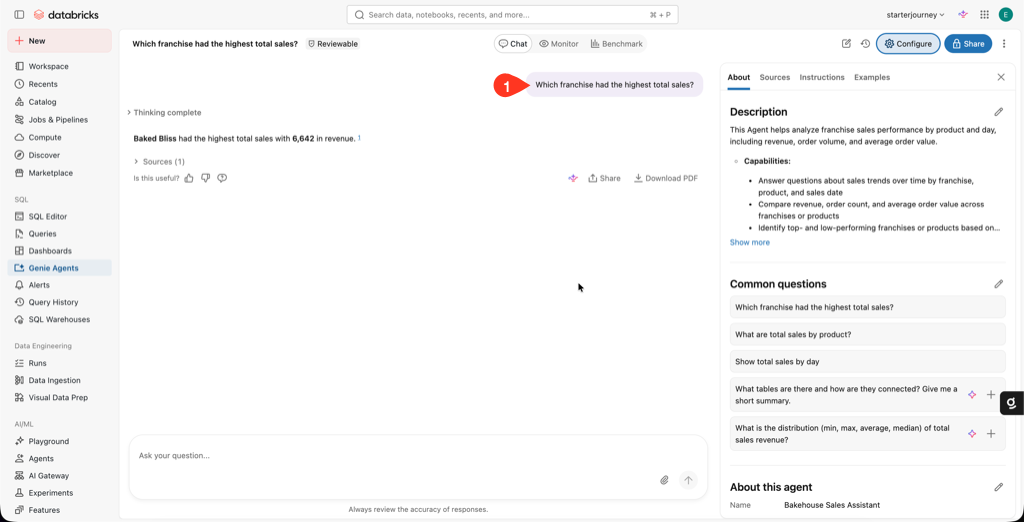The height and width of the screenshot is (522, 1024).
Task: Select 'What are total sales by product?'
Action: (867, 334)
